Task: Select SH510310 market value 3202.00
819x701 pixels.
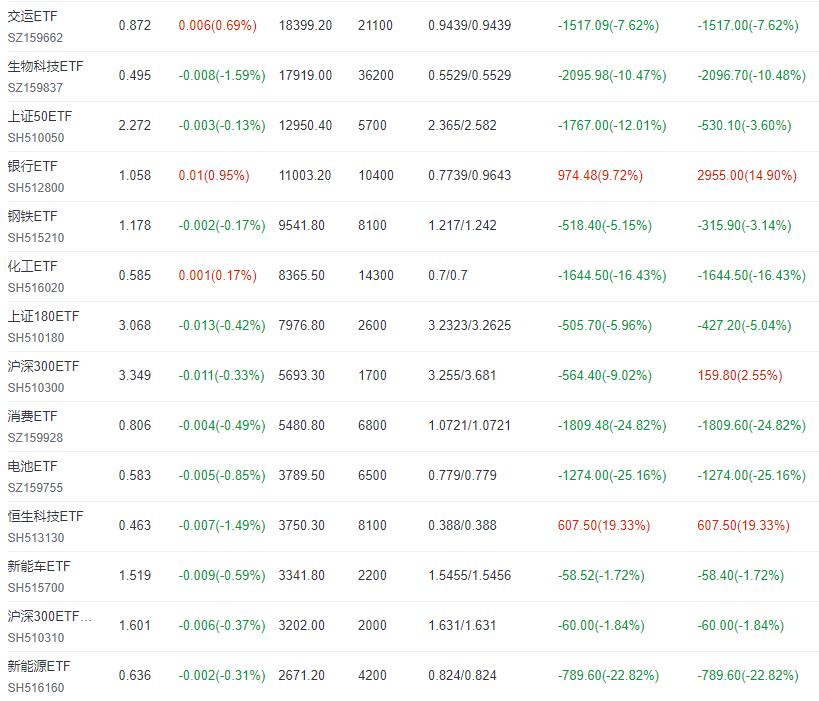Action: [301, 626]
